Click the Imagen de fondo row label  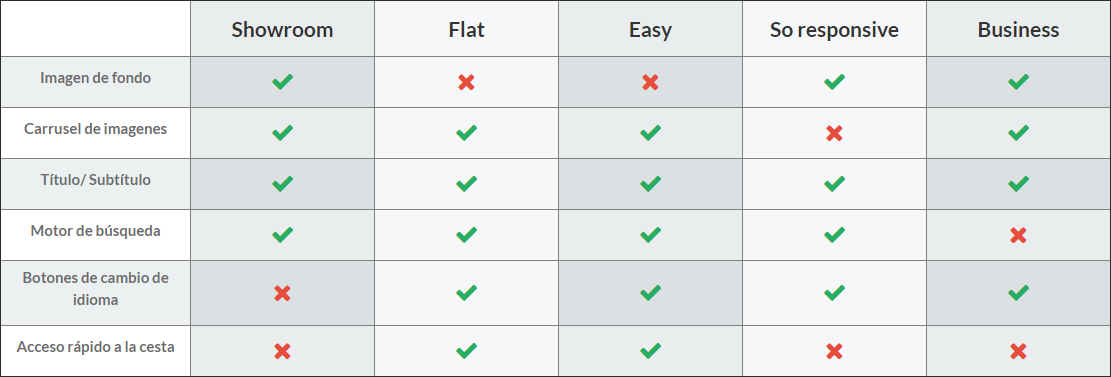click(96, 78)
